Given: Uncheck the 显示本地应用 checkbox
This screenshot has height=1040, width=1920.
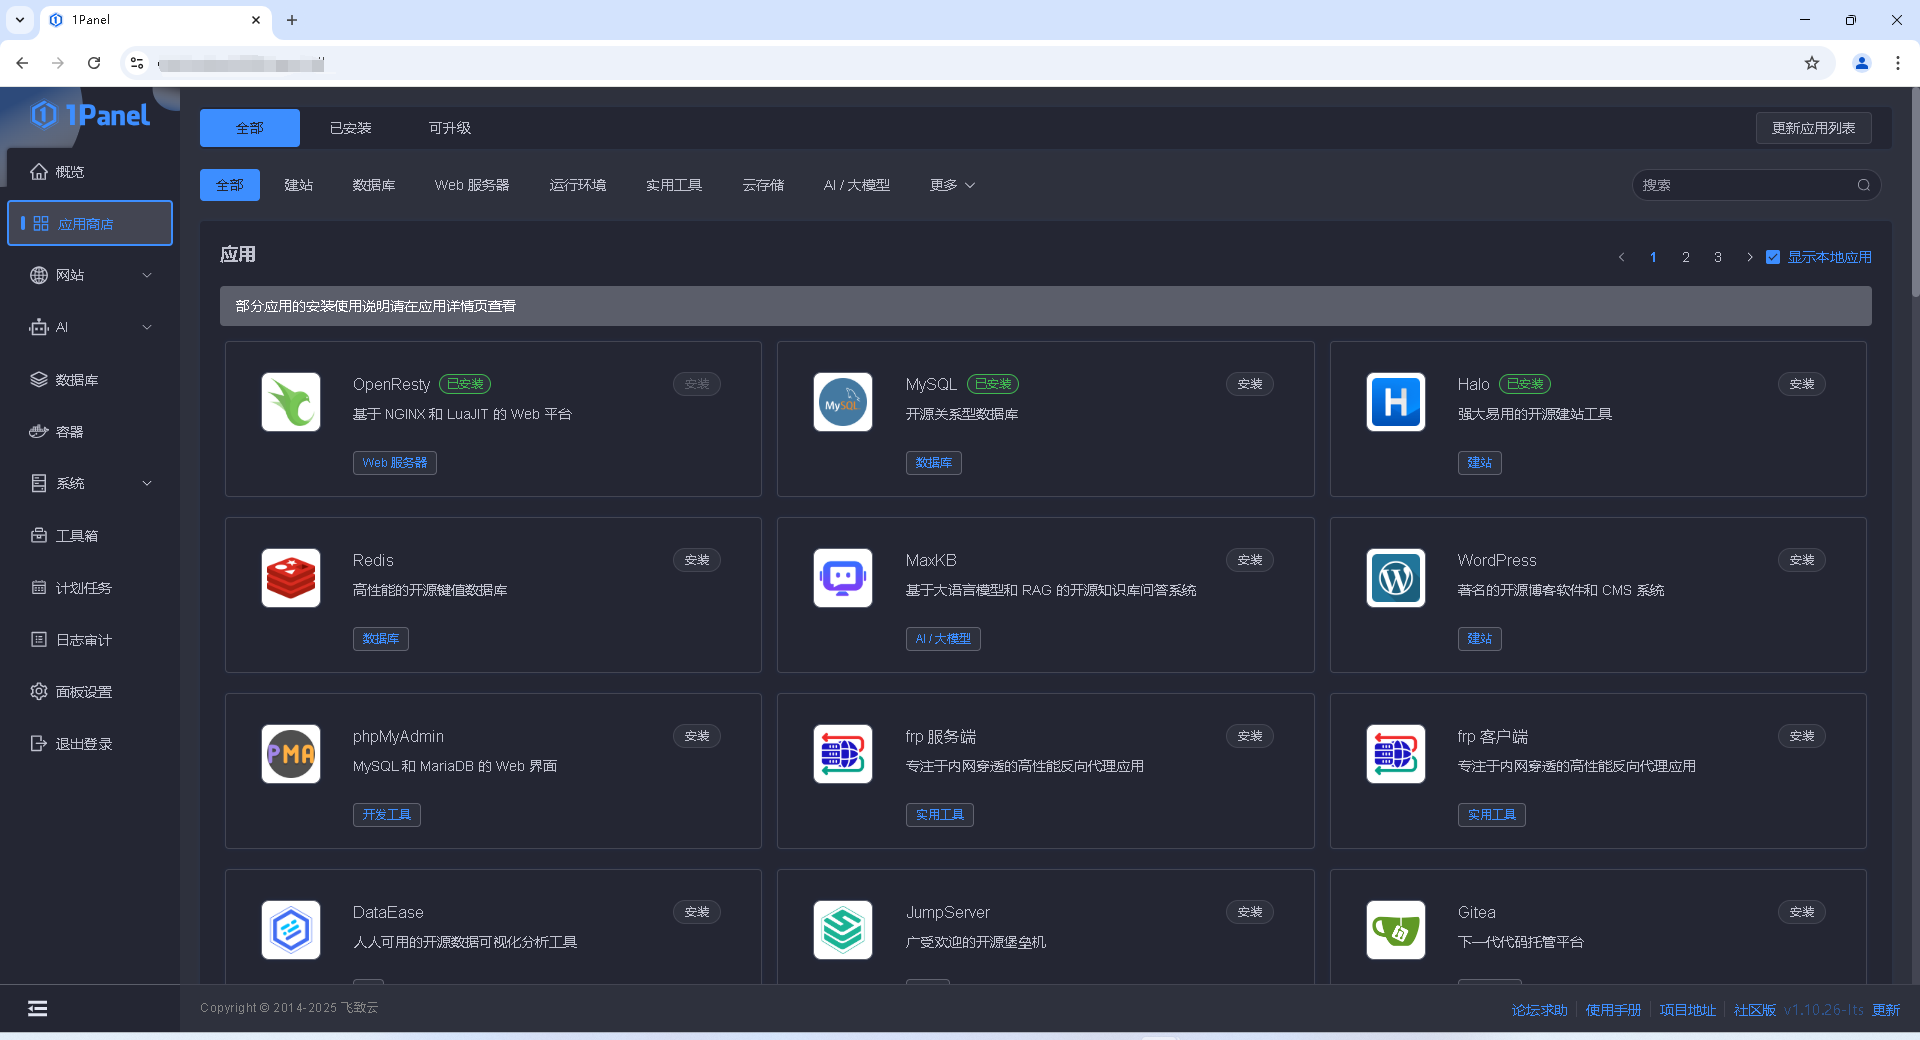Looking at the screenshot, I should [x=1773, y=257].
